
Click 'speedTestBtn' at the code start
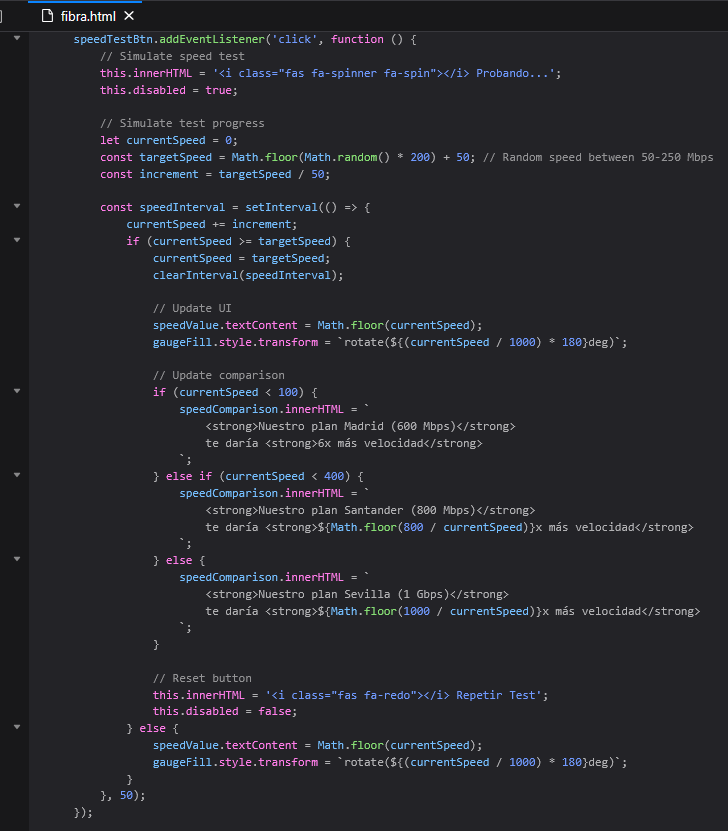(113, 39)
